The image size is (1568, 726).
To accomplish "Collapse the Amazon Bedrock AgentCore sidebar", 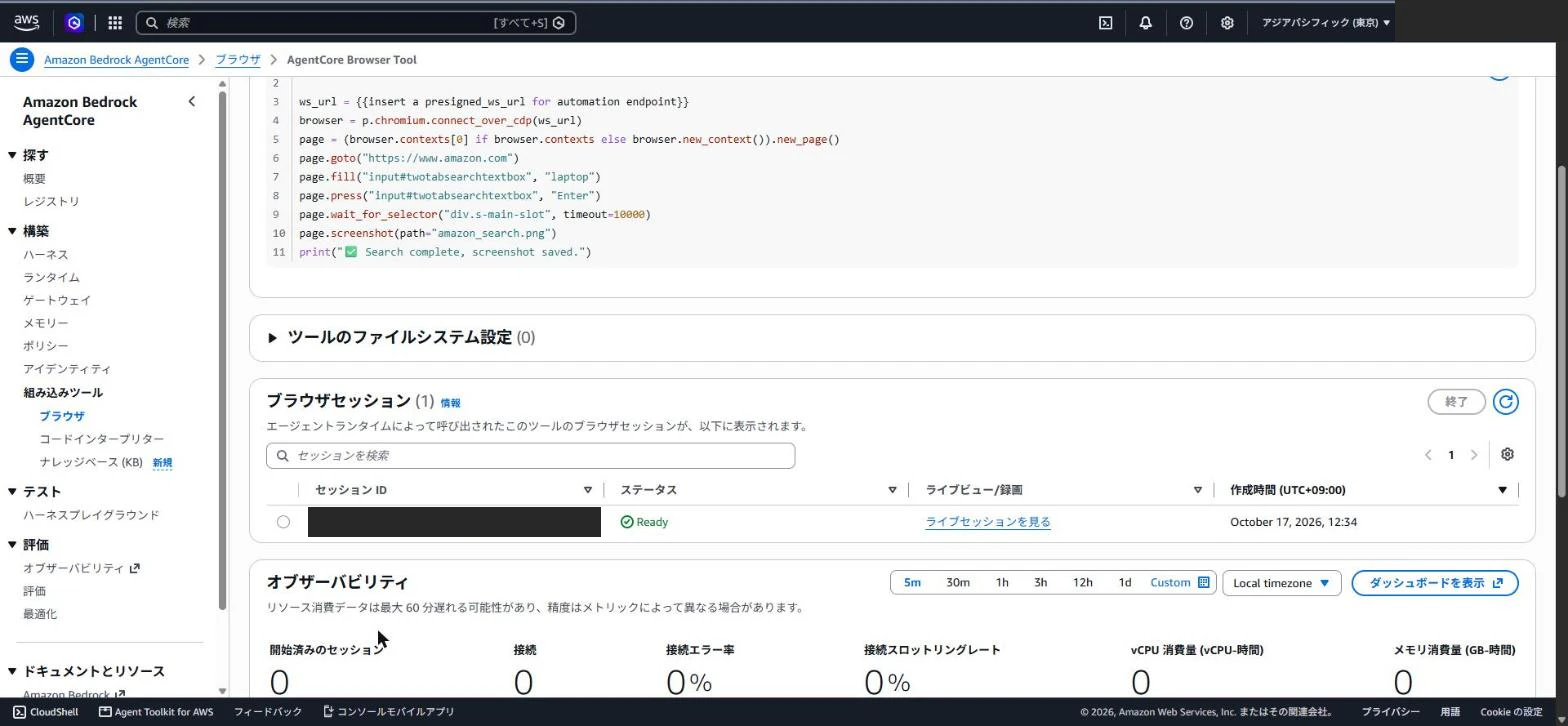I will point(192,101).
